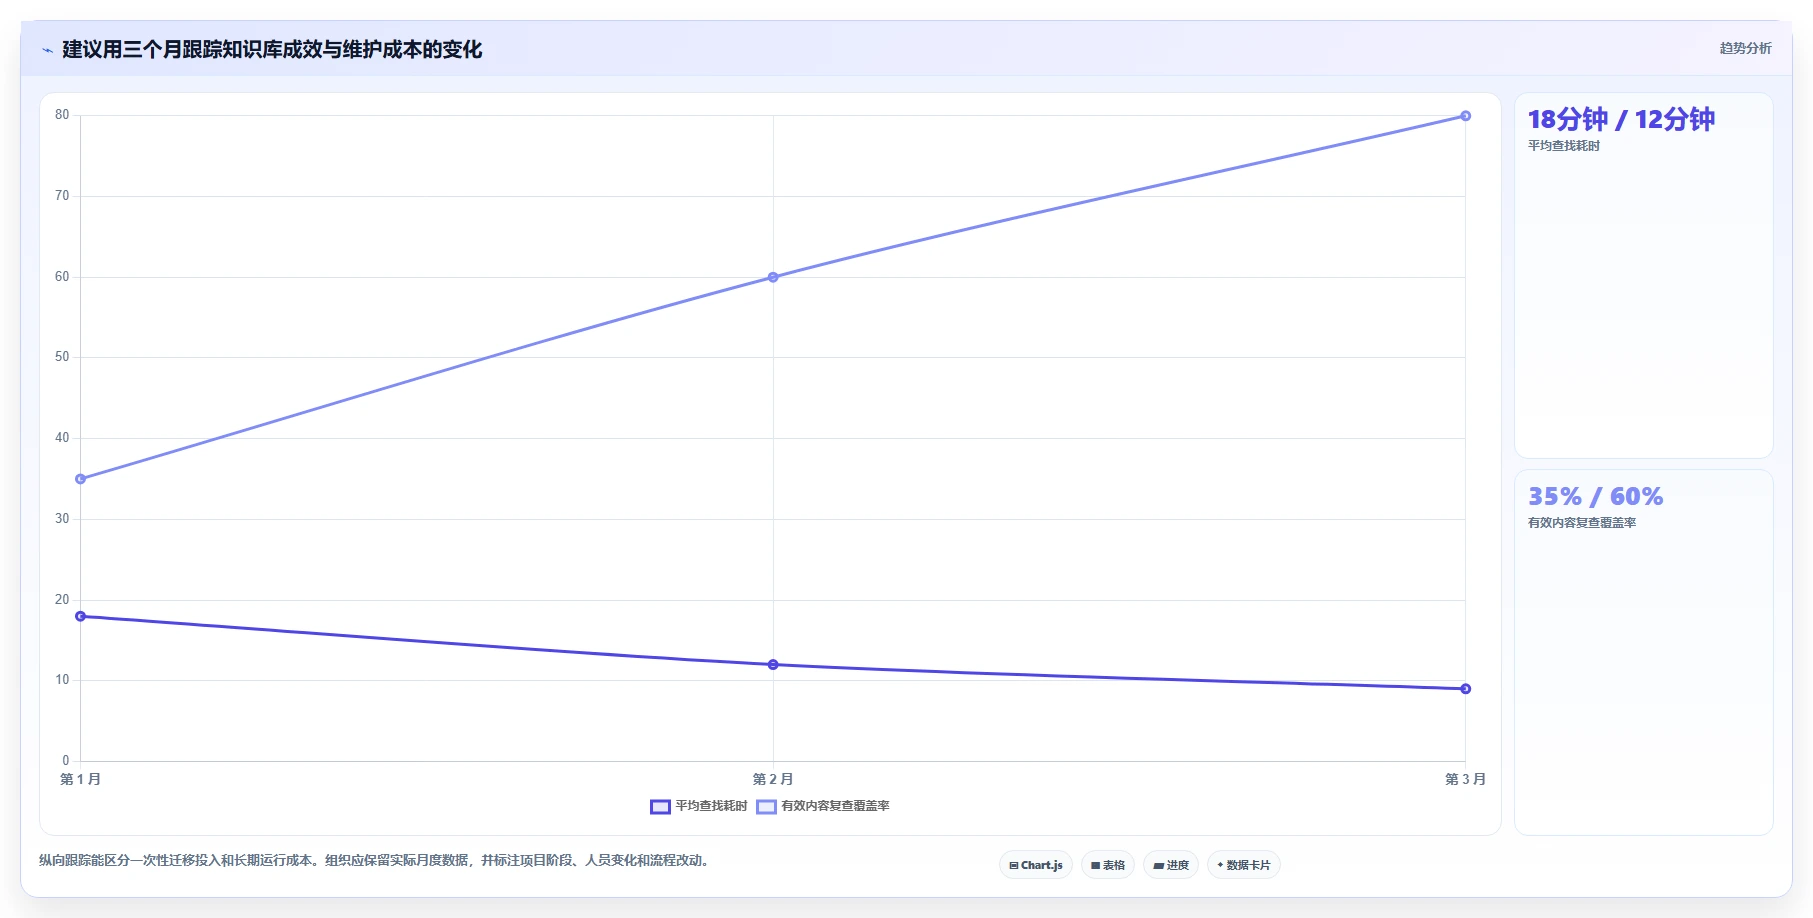Click the y-axis label 60
The height and width of the screenshot is (918, 1813).
(62, 277)
